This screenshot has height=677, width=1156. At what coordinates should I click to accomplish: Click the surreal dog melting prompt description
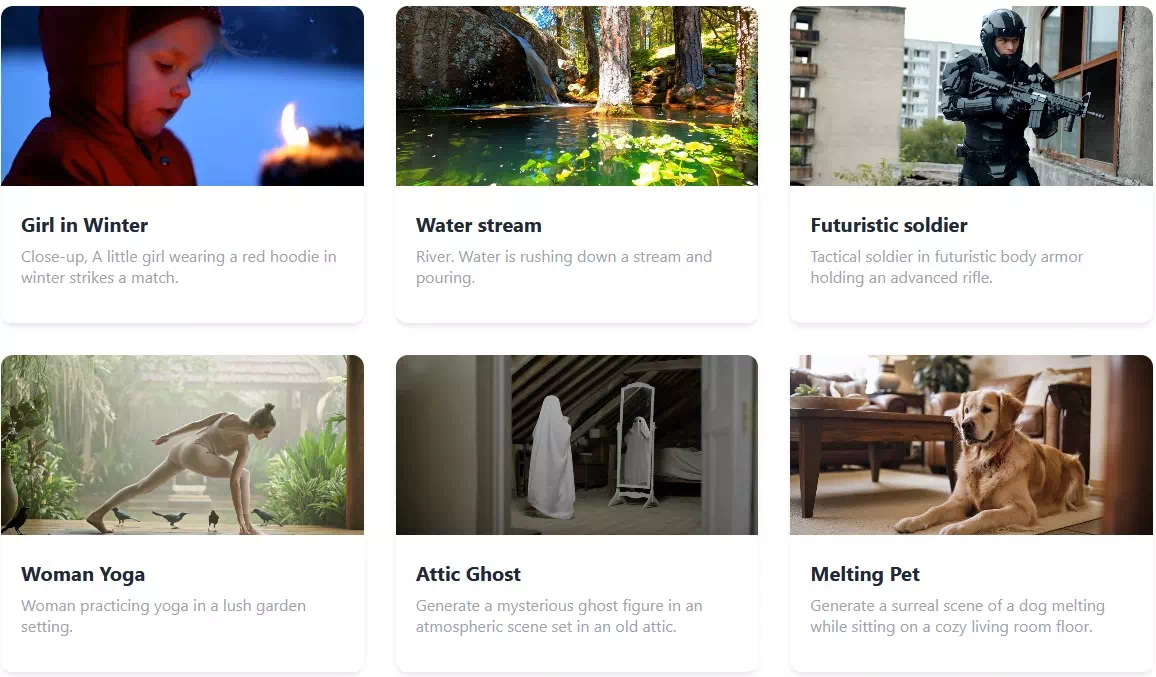click(957, 616)
